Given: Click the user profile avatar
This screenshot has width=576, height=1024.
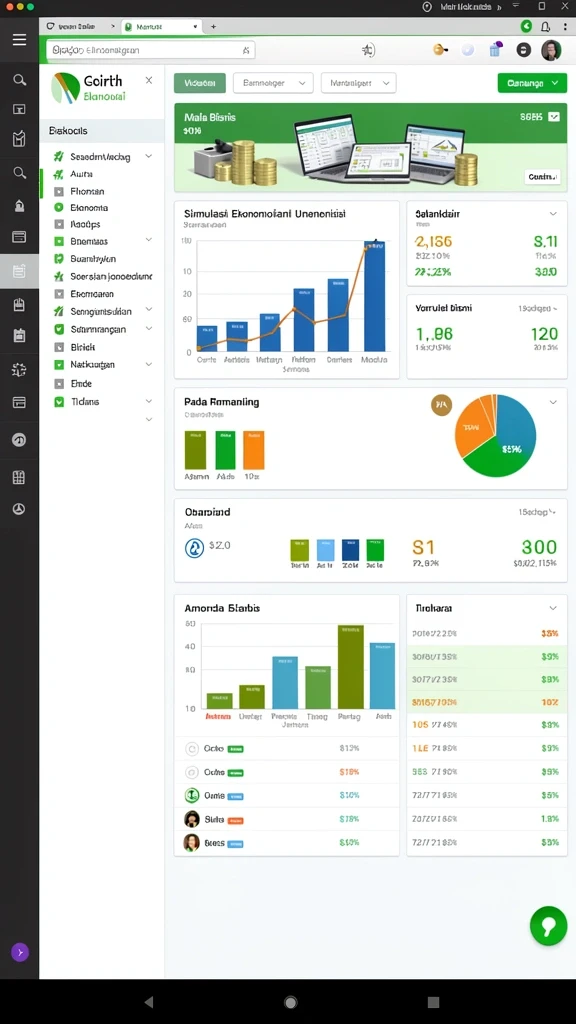Looking at the screenshot, I should coord(551,50).
